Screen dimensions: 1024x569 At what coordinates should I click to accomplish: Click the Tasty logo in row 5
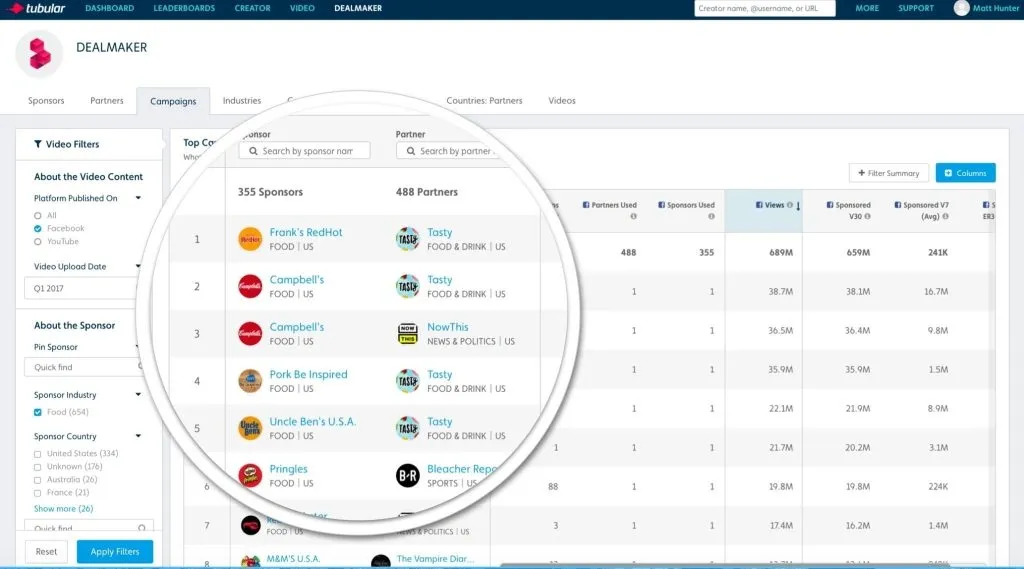pyautogui.click(x=408, y=429)
